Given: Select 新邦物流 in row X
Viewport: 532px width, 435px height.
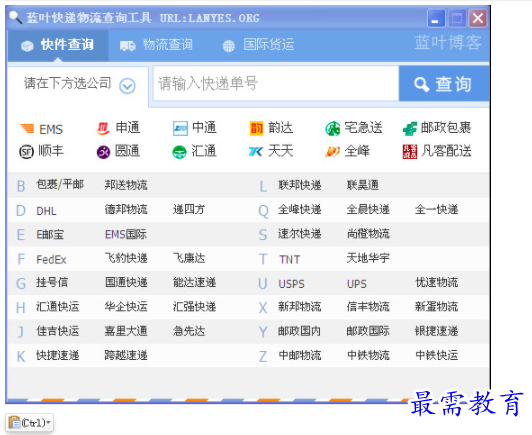Looking at the screenshot, I should 300,307.
